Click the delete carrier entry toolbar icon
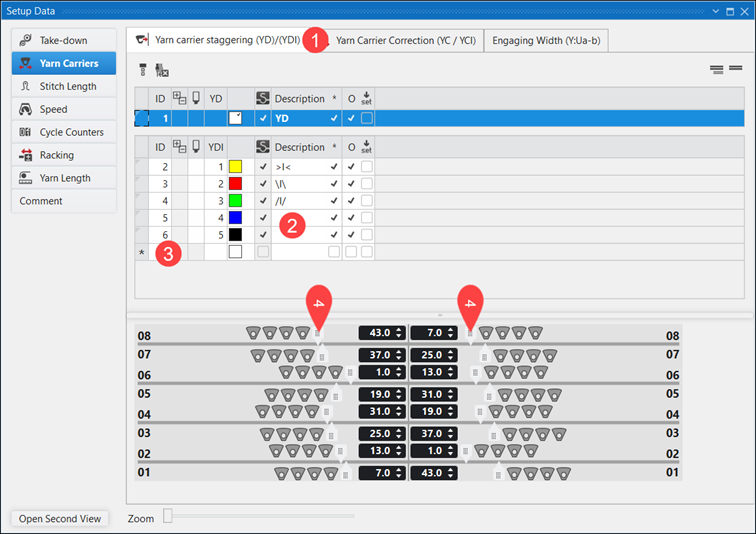 162,70
